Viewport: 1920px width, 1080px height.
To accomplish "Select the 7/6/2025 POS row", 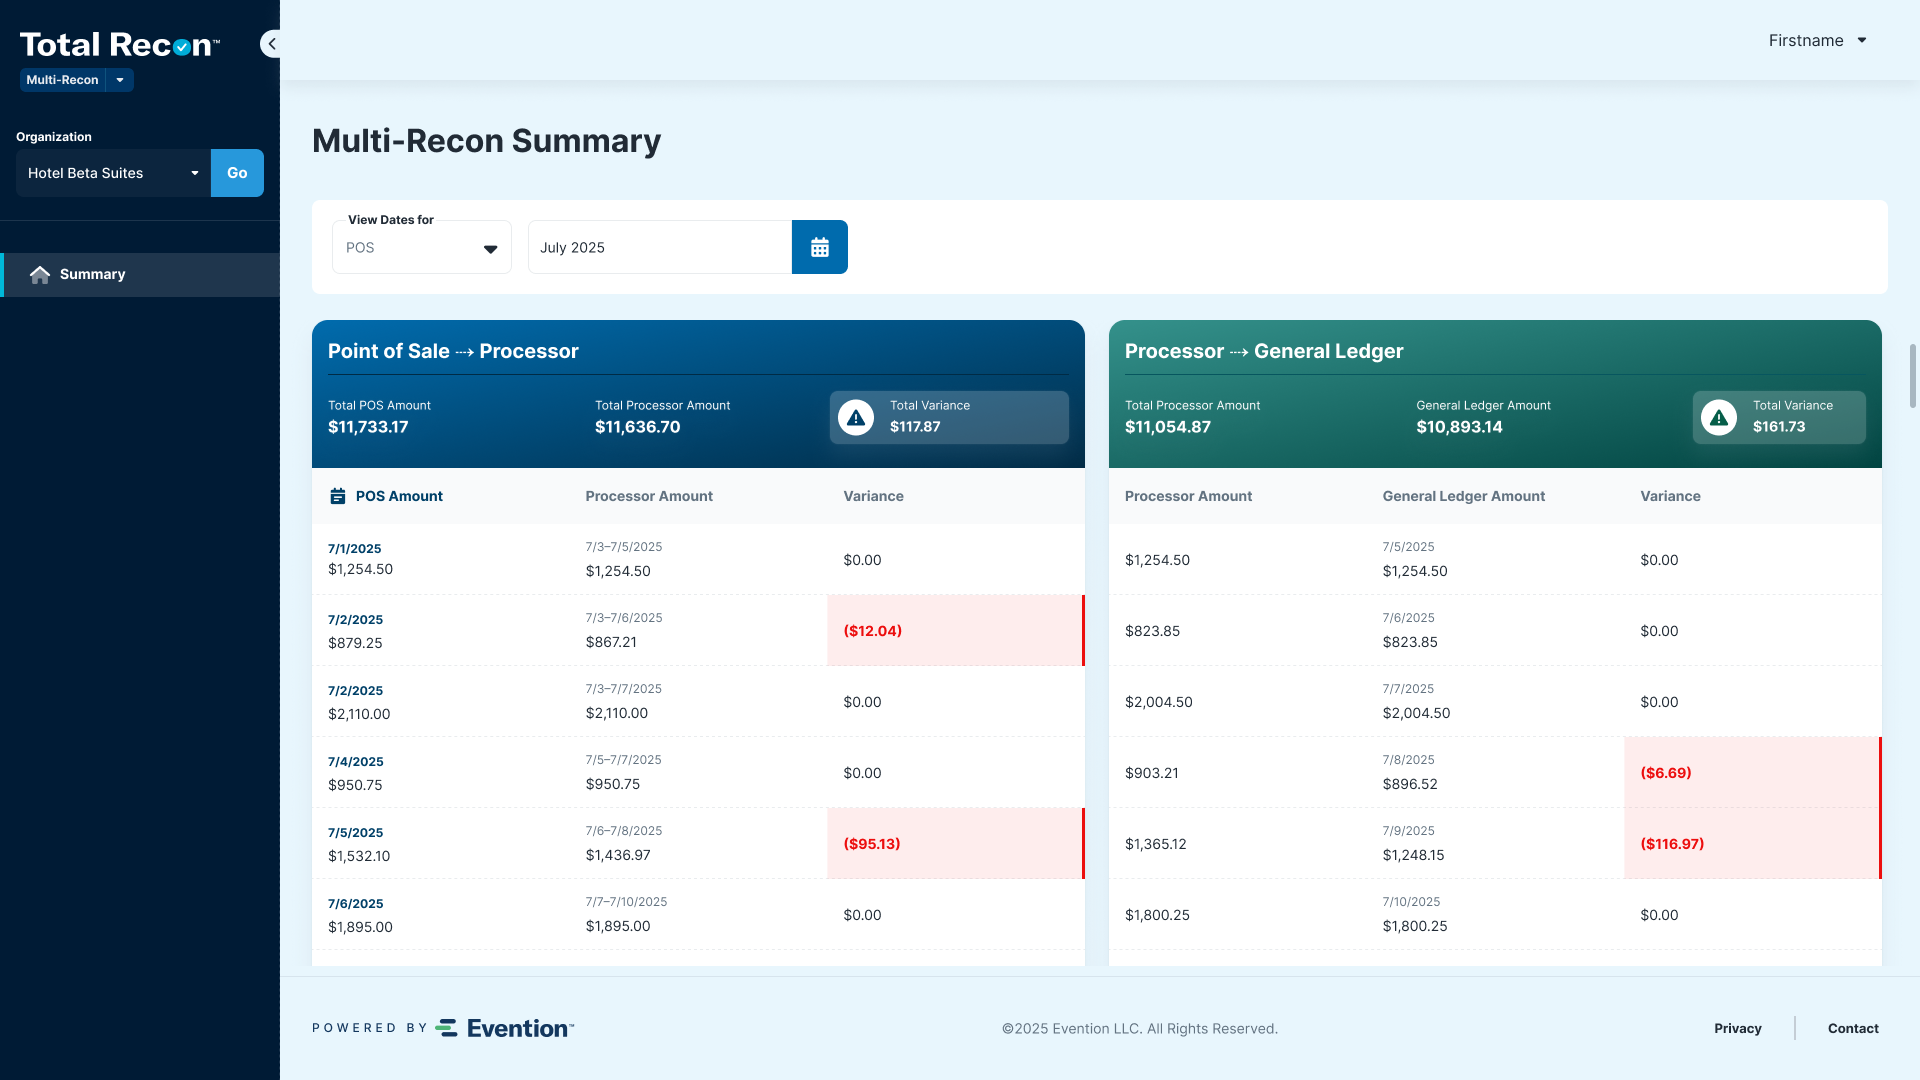I will (x=698, y=915).
